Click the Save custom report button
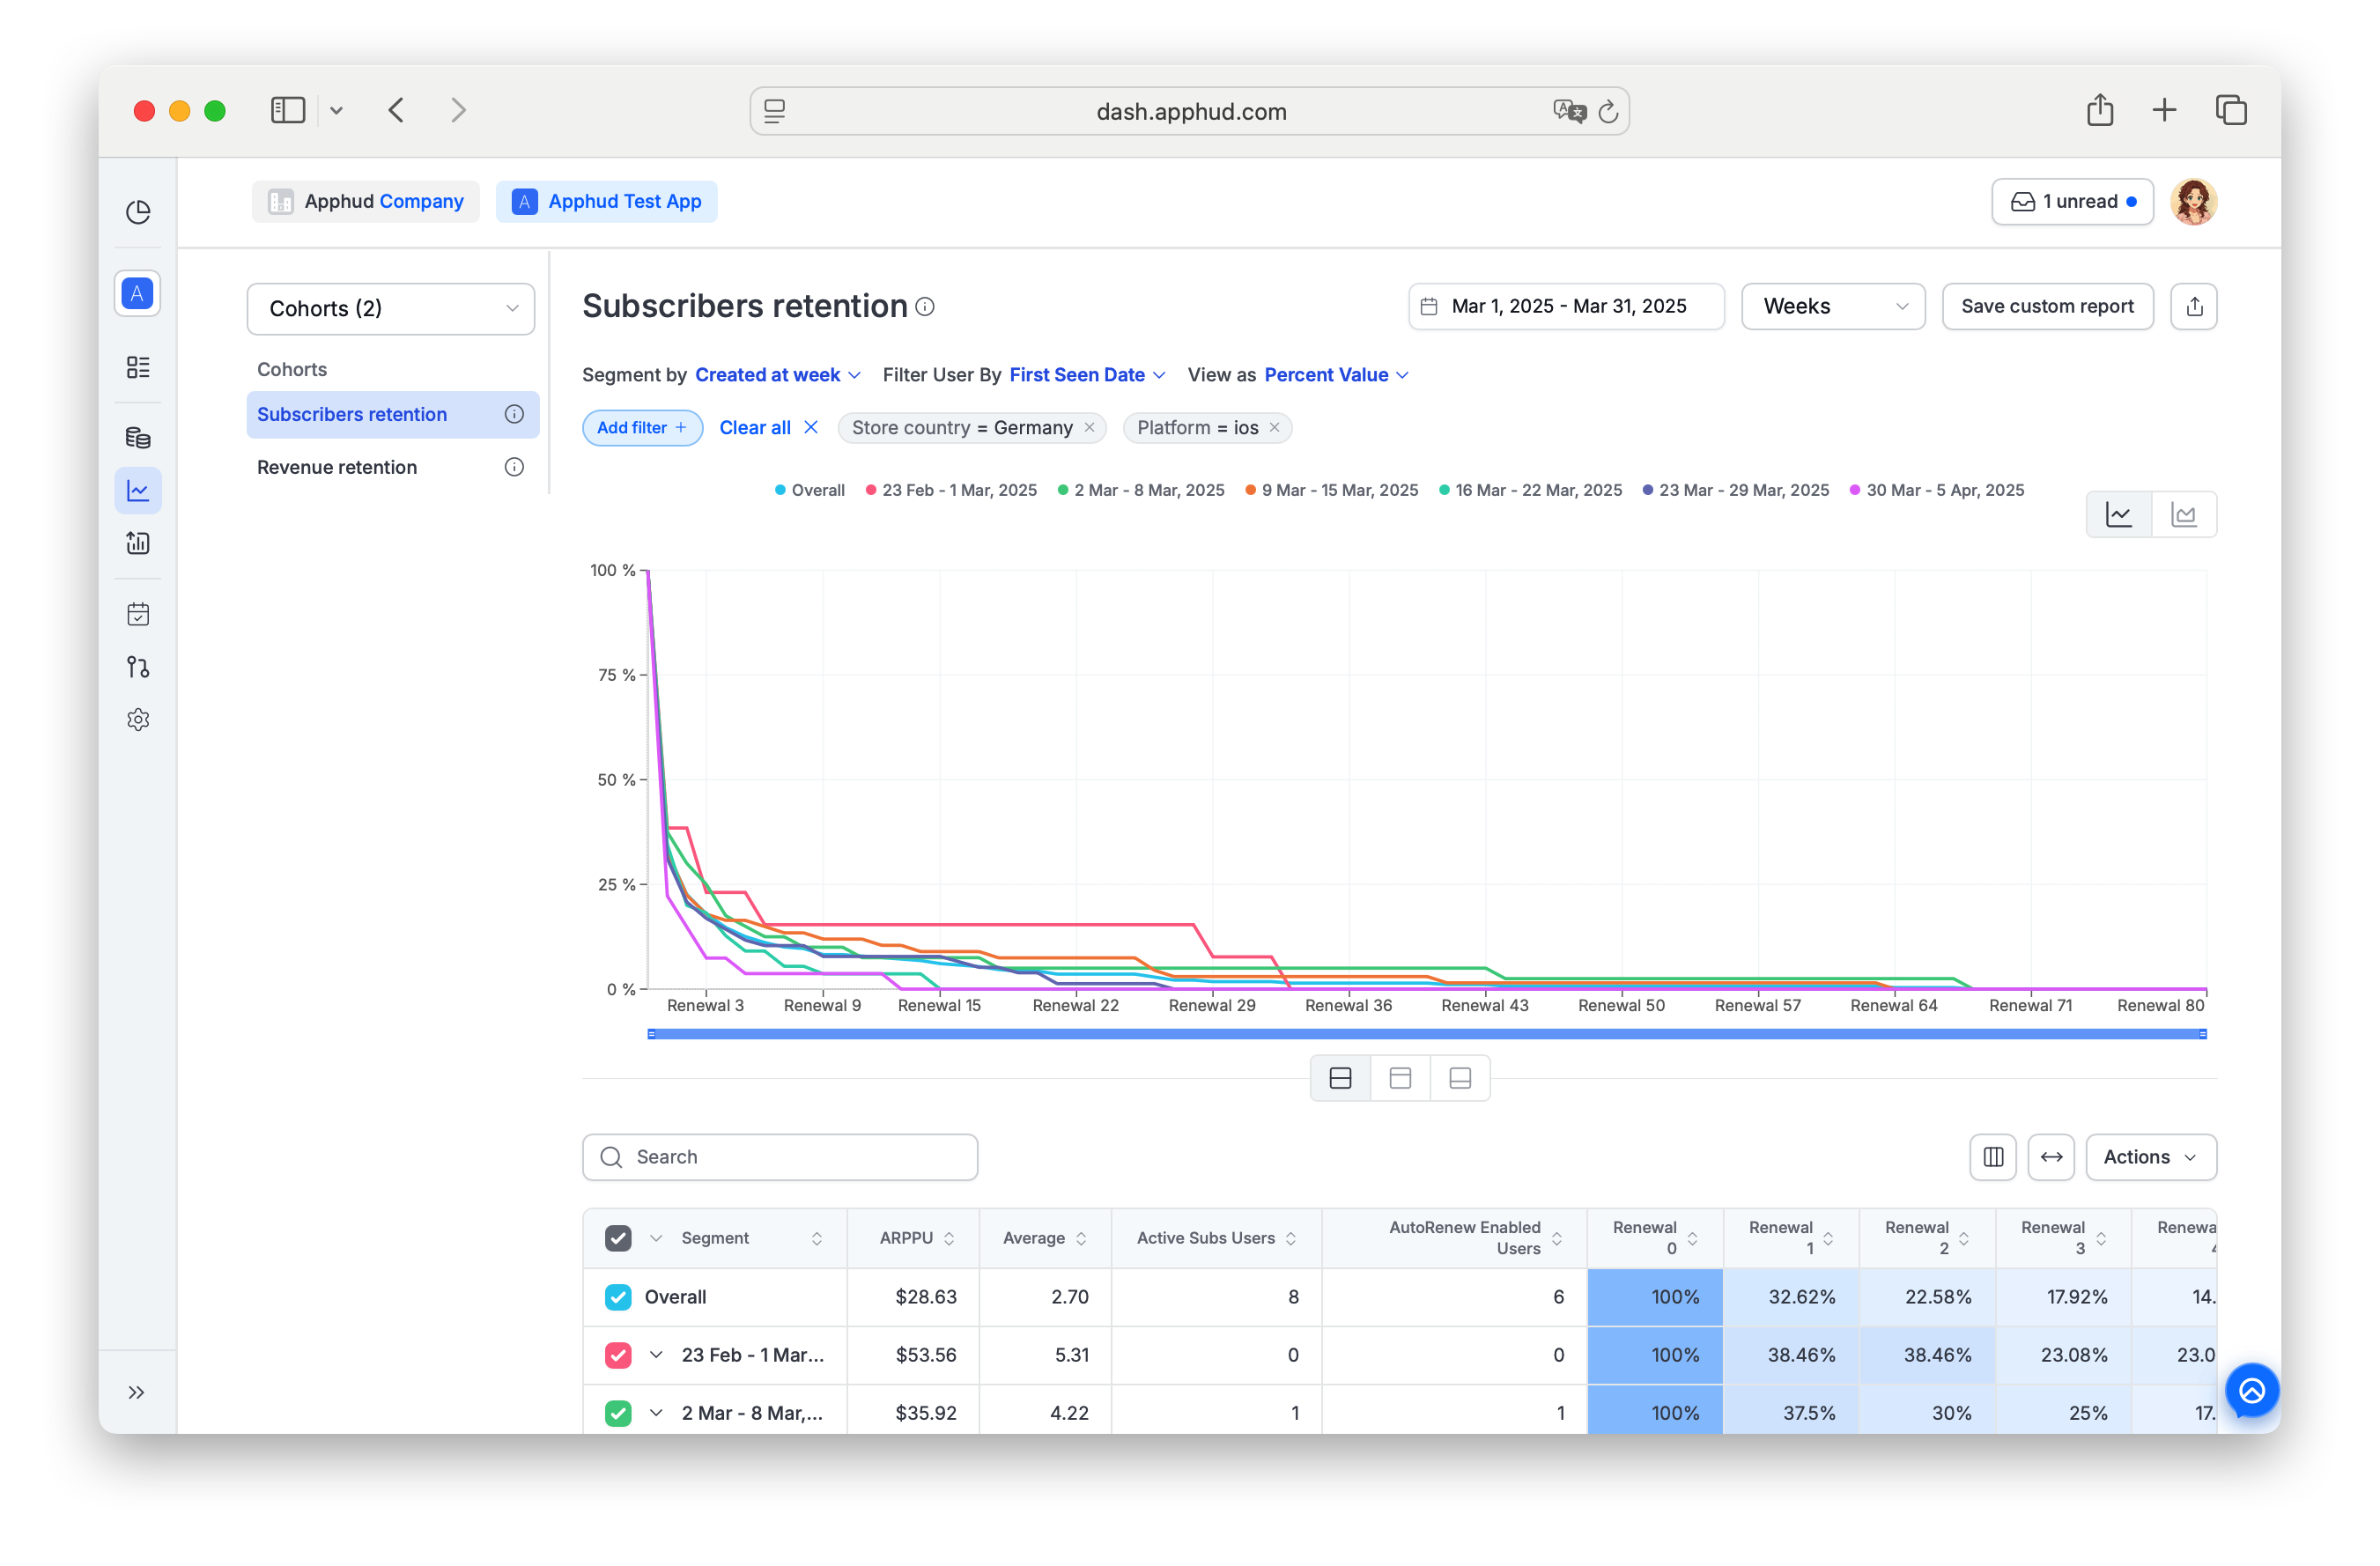2380x1566 pixels. coord(2047,306)
